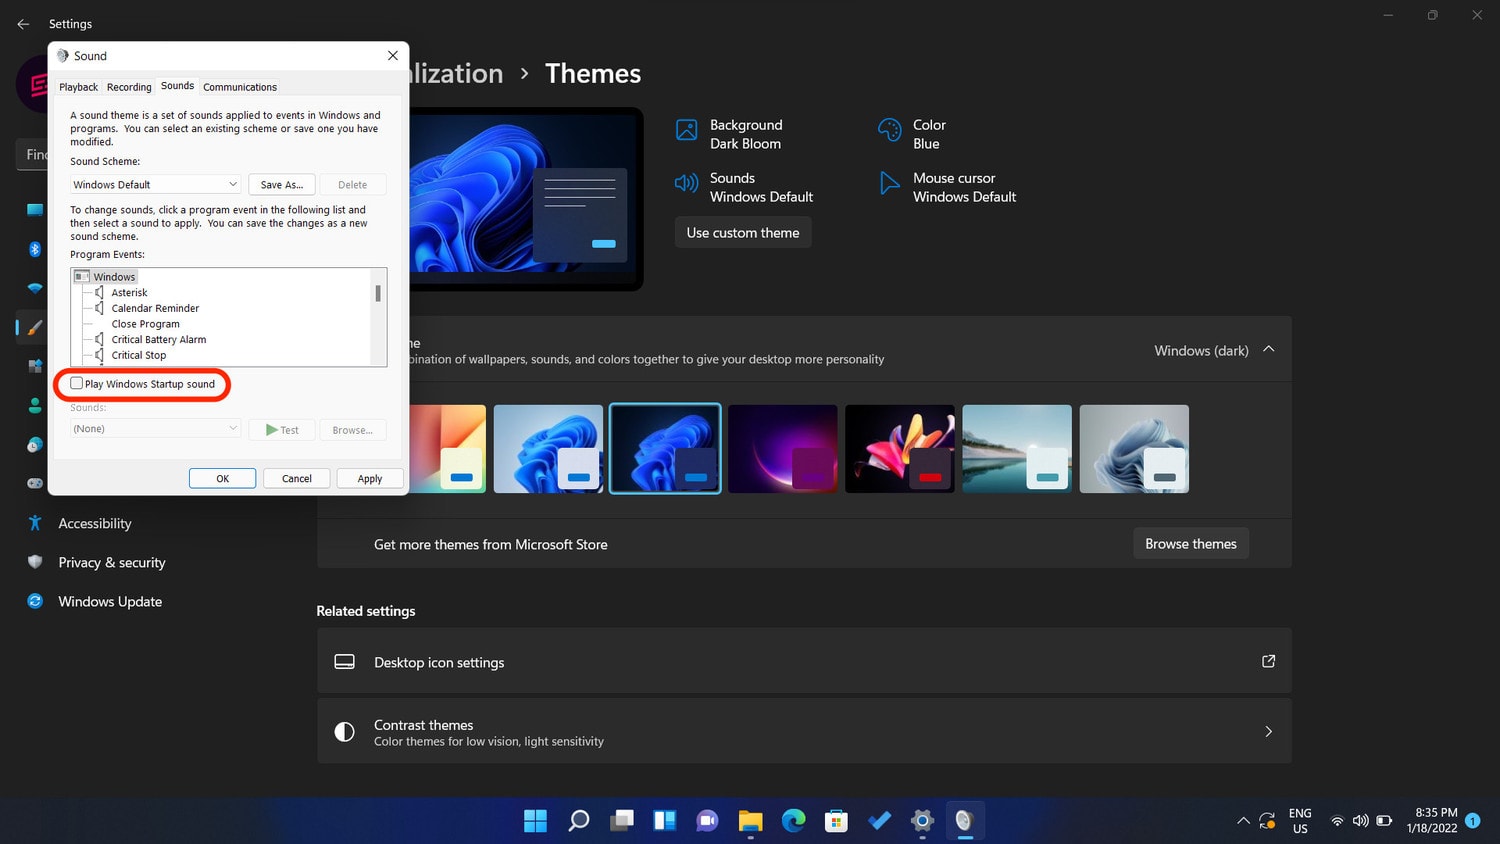Open Bluetooth & devices sidebar icon

[35, 249]
